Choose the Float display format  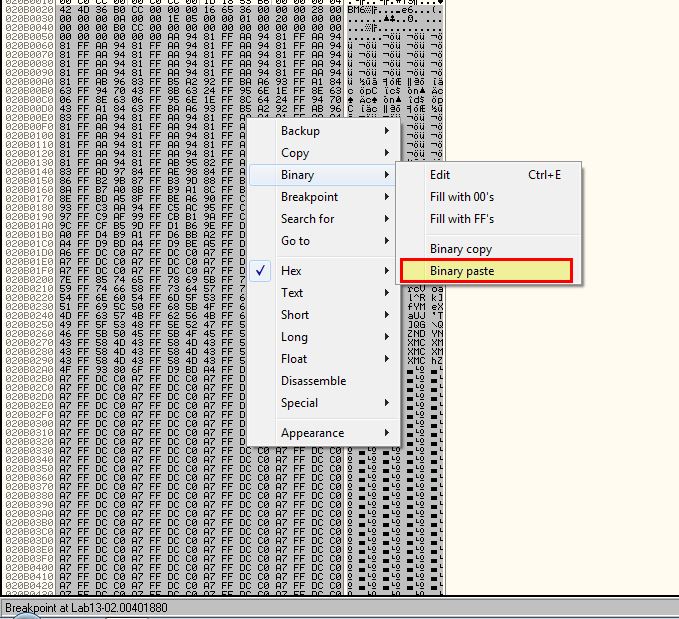tap(323, 359)
